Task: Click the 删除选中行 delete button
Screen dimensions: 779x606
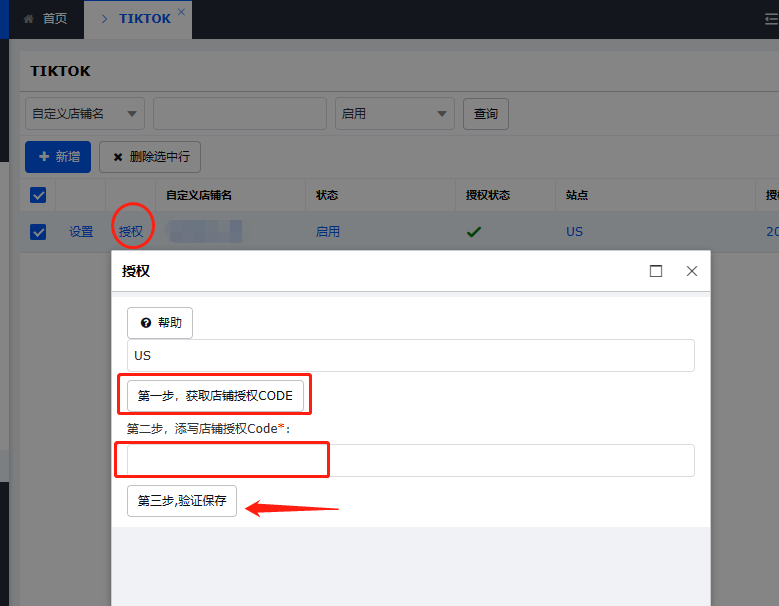Action: point(150,157)
